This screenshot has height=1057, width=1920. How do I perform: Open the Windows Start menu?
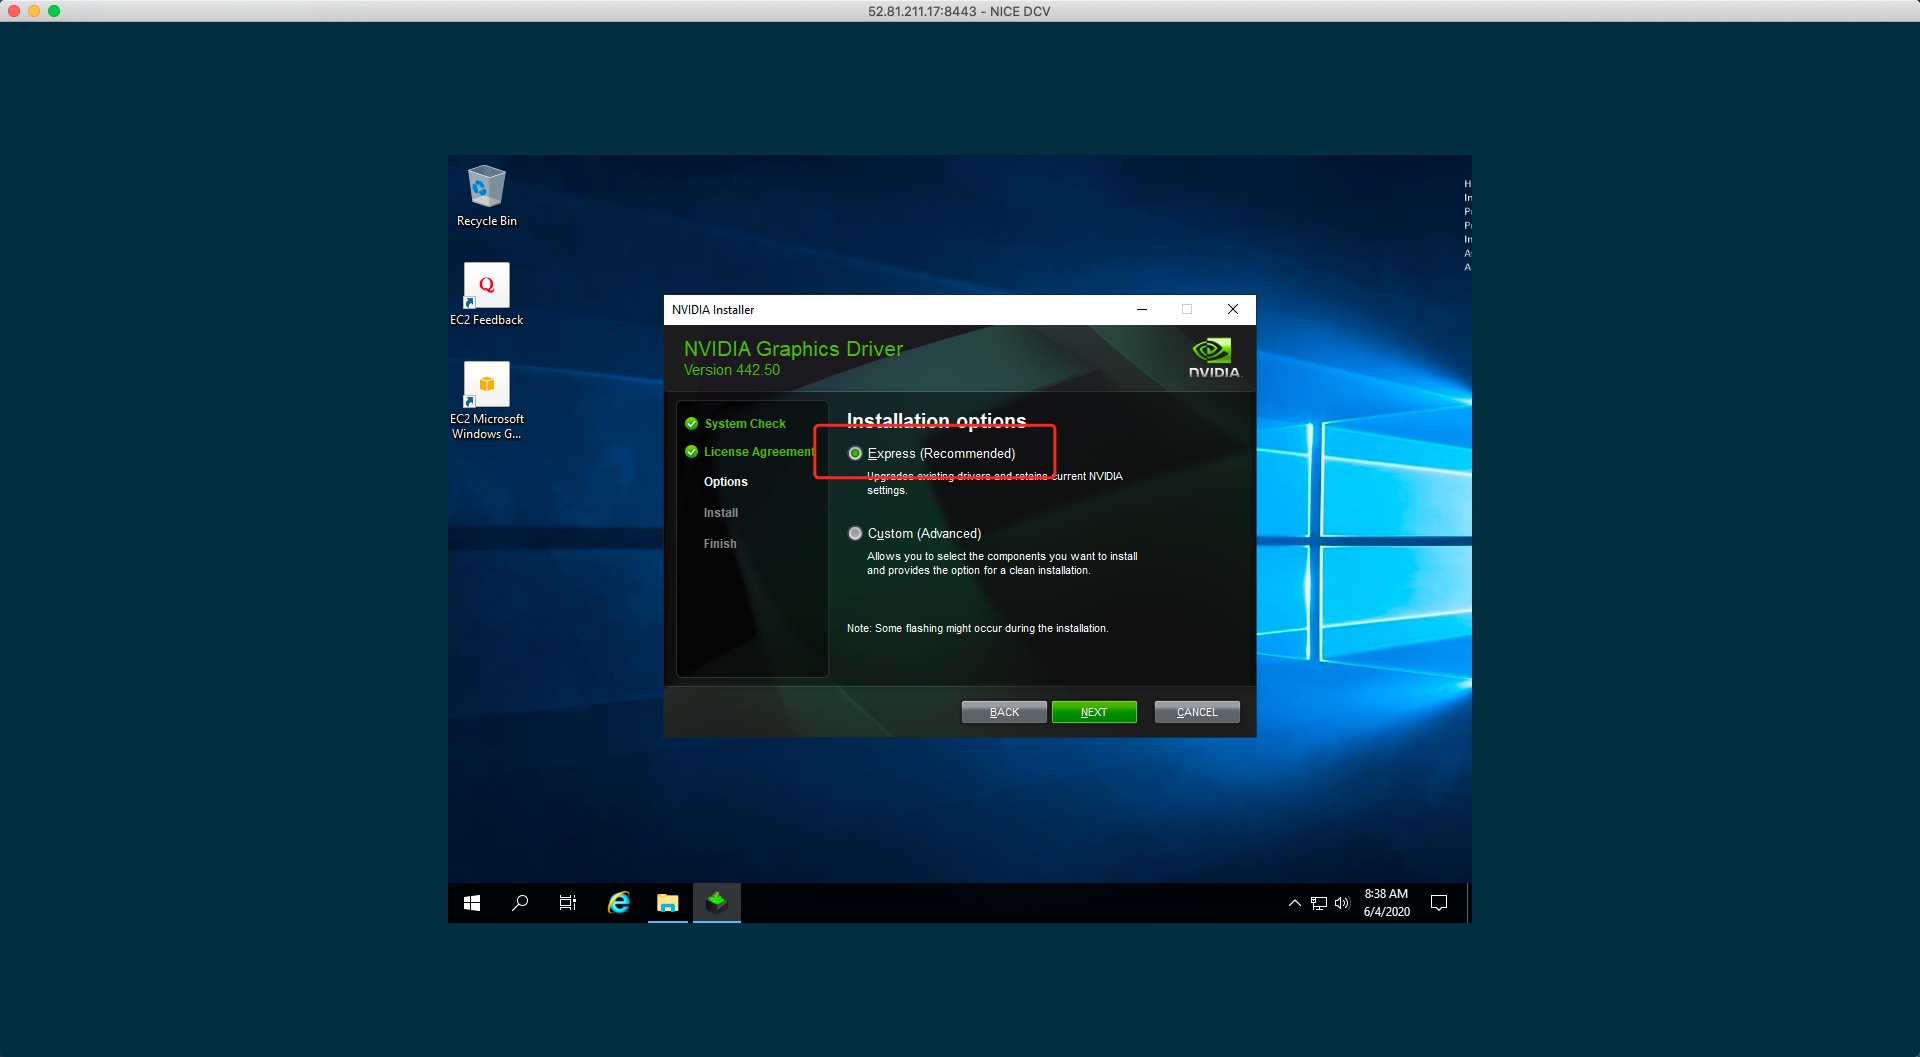tap(472, 903)
